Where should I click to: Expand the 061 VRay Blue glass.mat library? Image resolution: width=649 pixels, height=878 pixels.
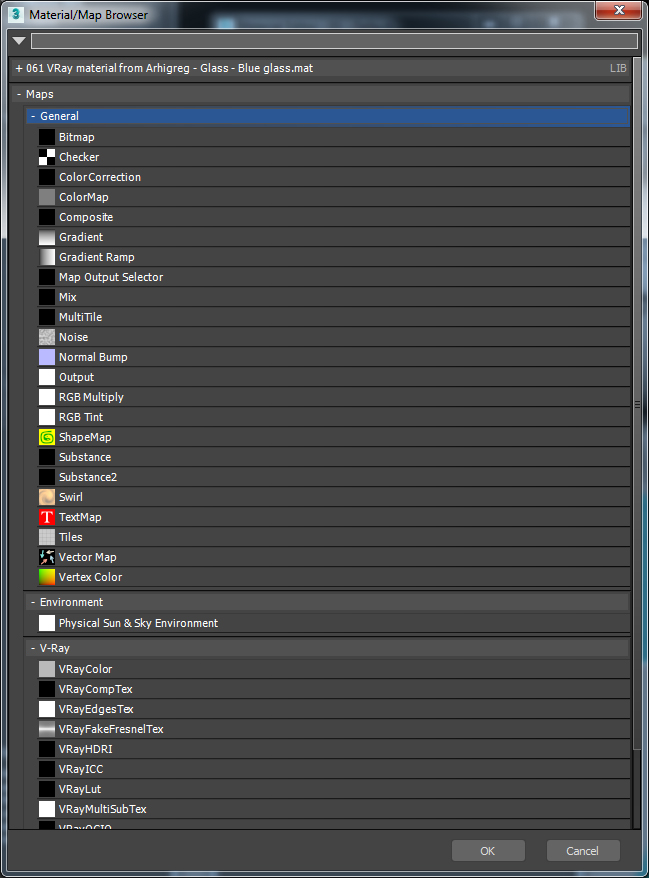click(19, 68)
